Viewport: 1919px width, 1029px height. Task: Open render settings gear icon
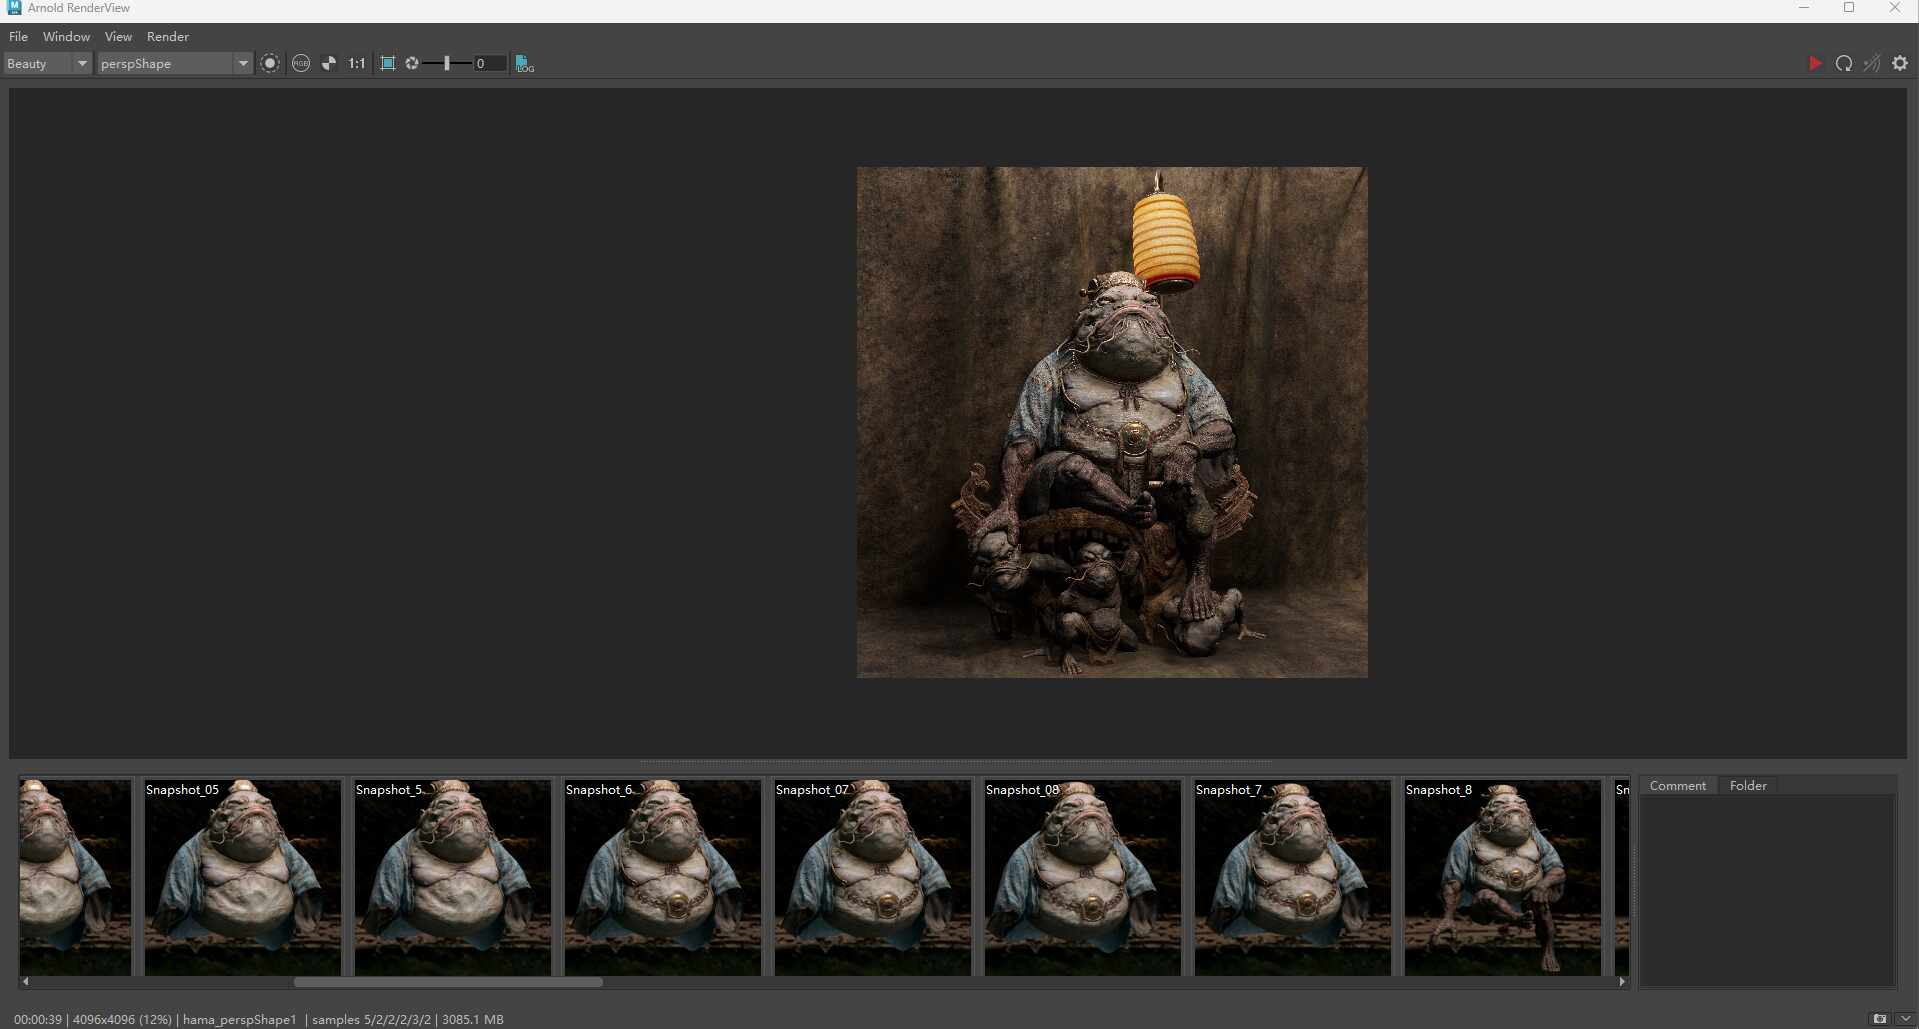pos(1900,63)
